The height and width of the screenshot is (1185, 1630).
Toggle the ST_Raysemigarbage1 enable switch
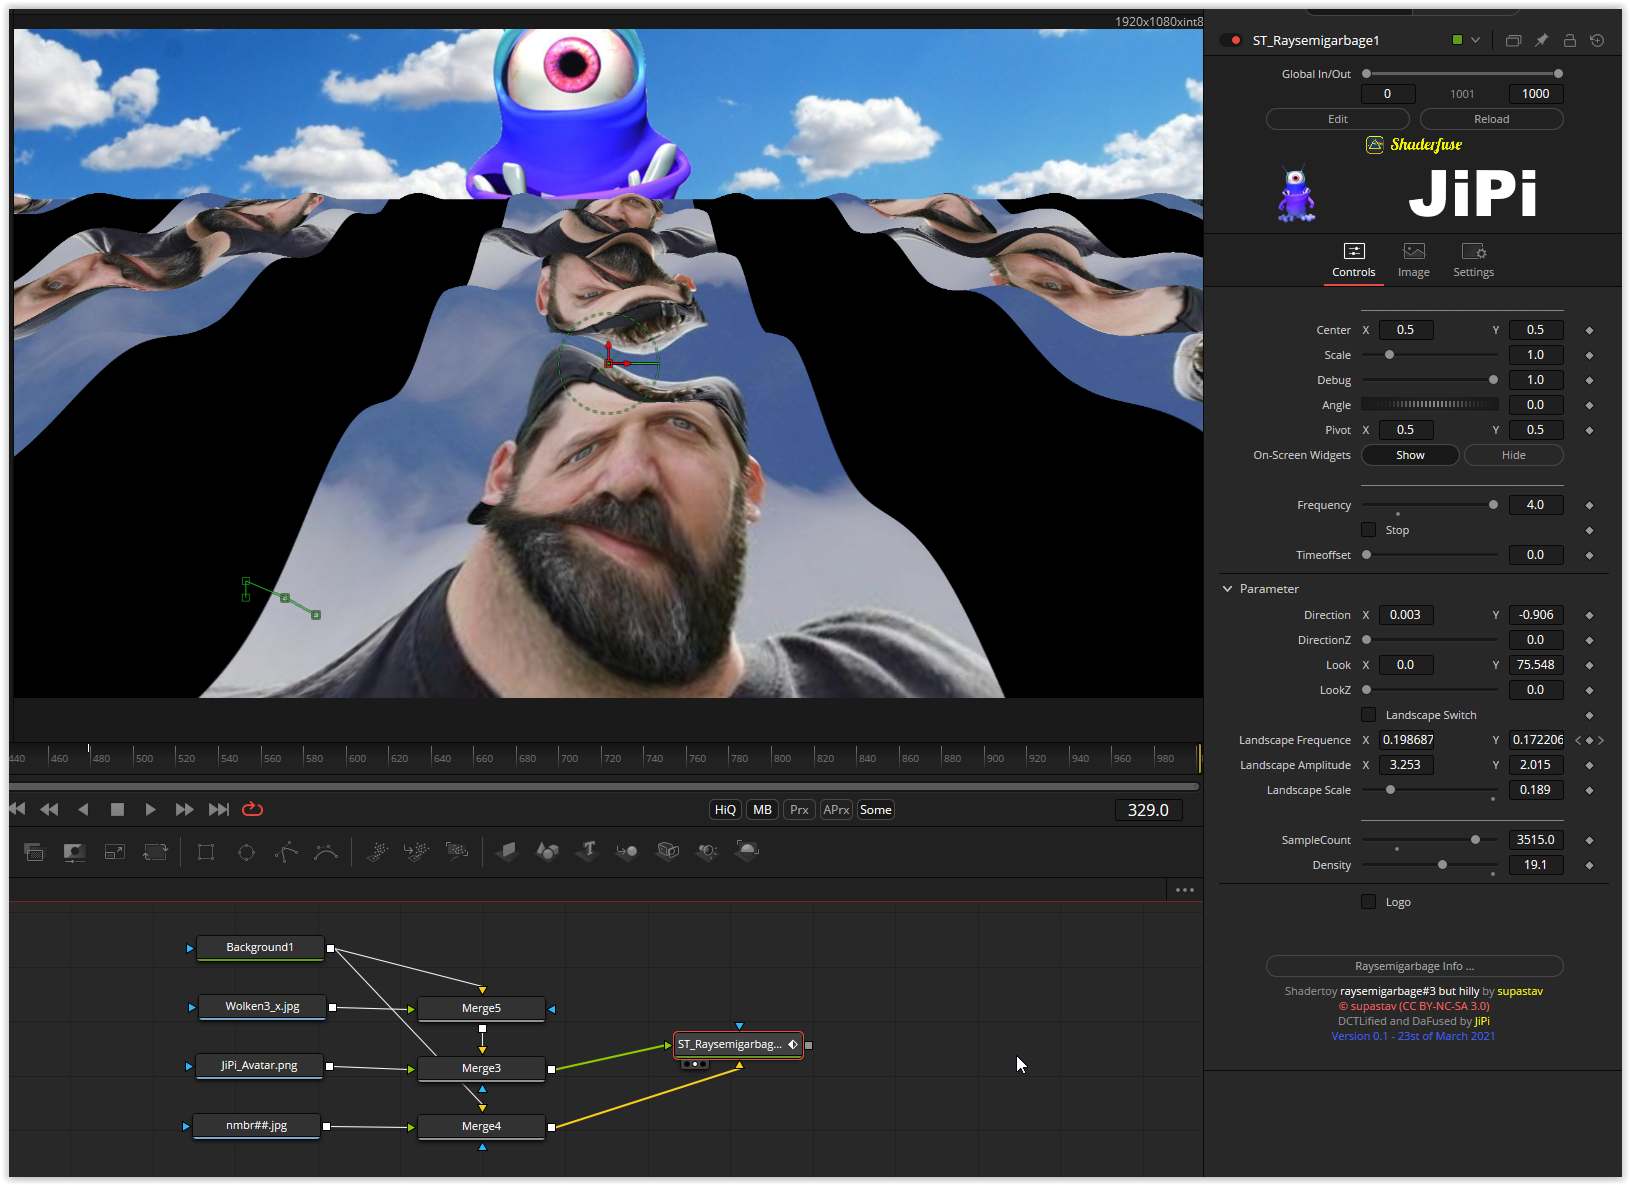[1231, 41]
